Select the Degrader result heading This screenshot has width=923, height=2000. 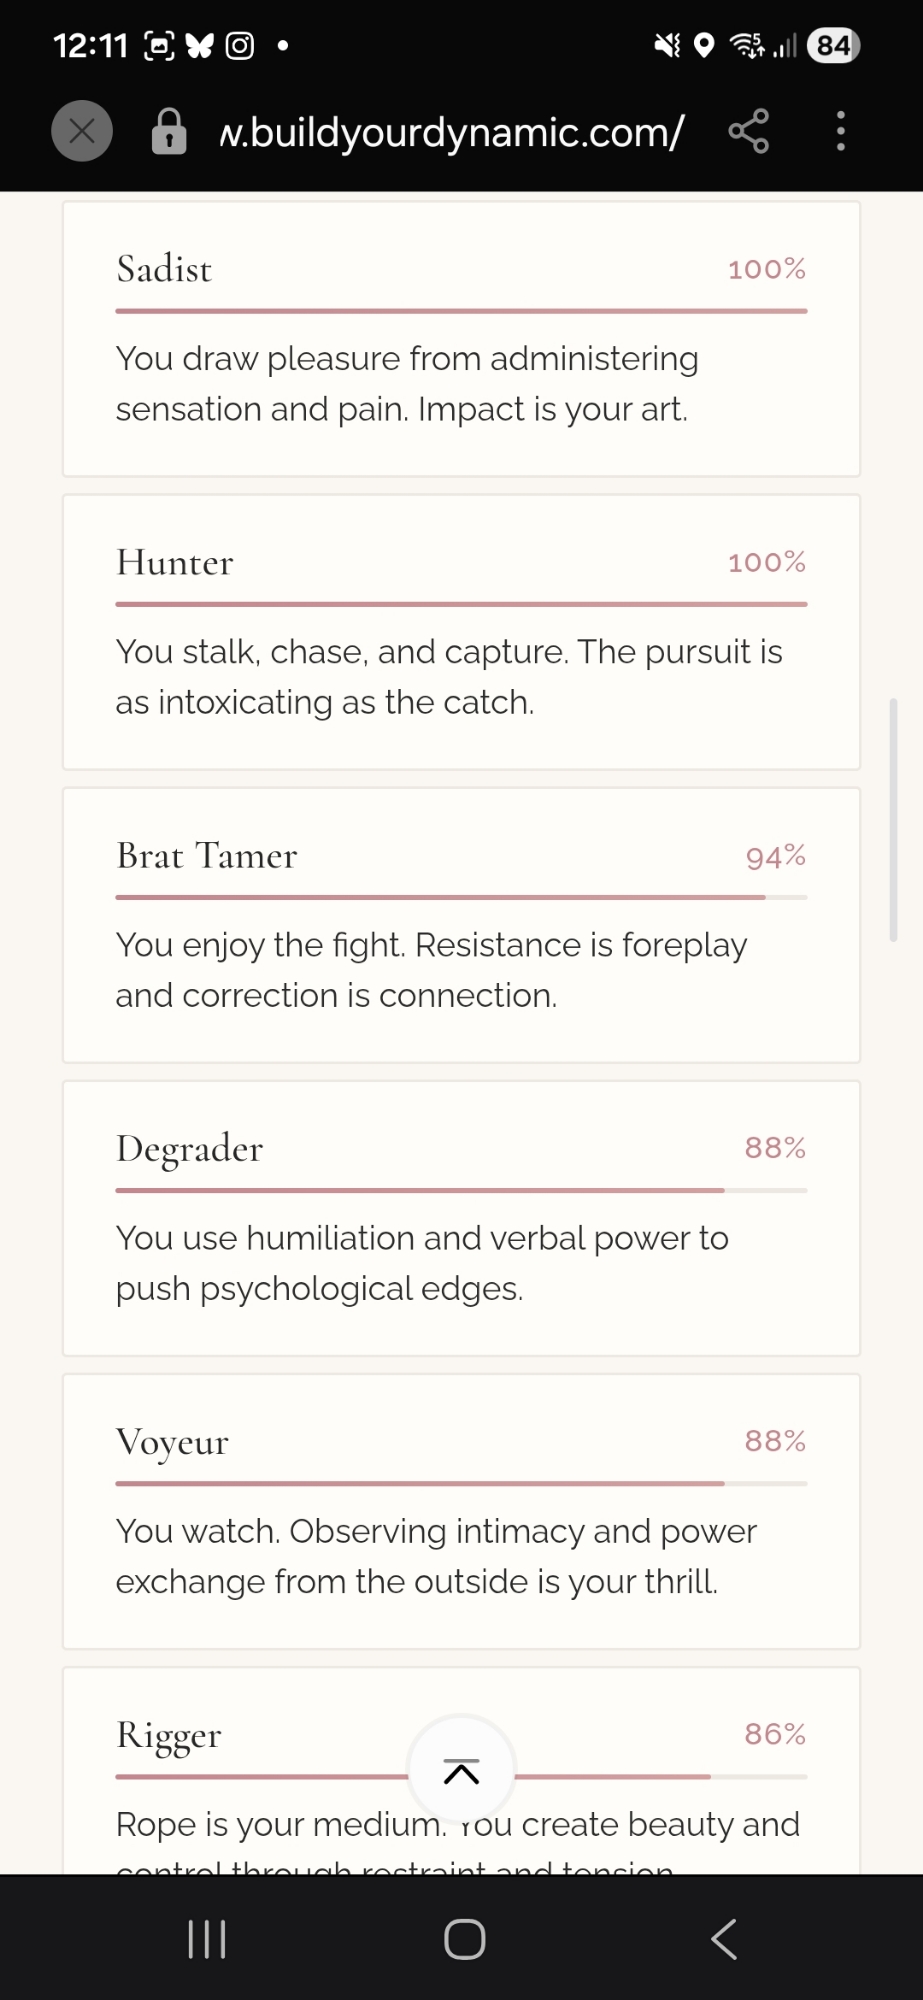pos(190,1149)
